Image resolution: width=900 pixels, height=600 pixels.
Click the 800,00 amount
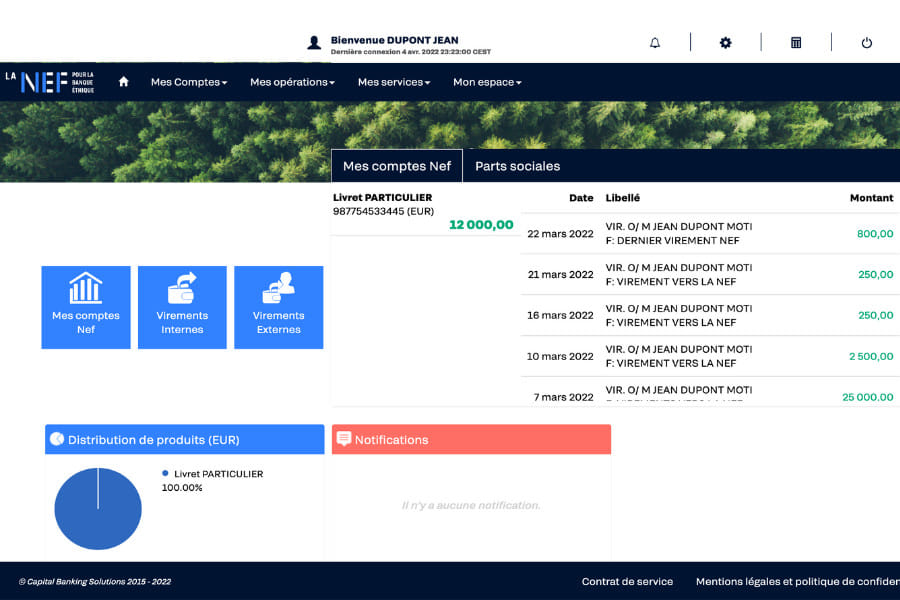click(875, 234)
